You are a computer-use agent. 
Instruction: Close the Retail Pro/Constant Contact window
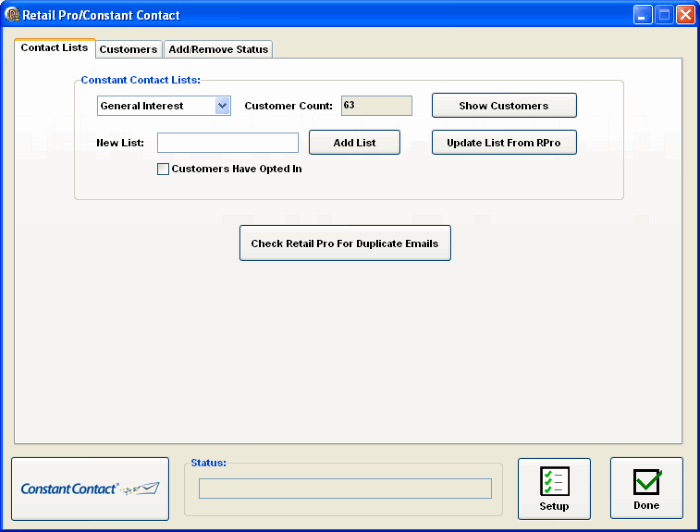(685, 15)
